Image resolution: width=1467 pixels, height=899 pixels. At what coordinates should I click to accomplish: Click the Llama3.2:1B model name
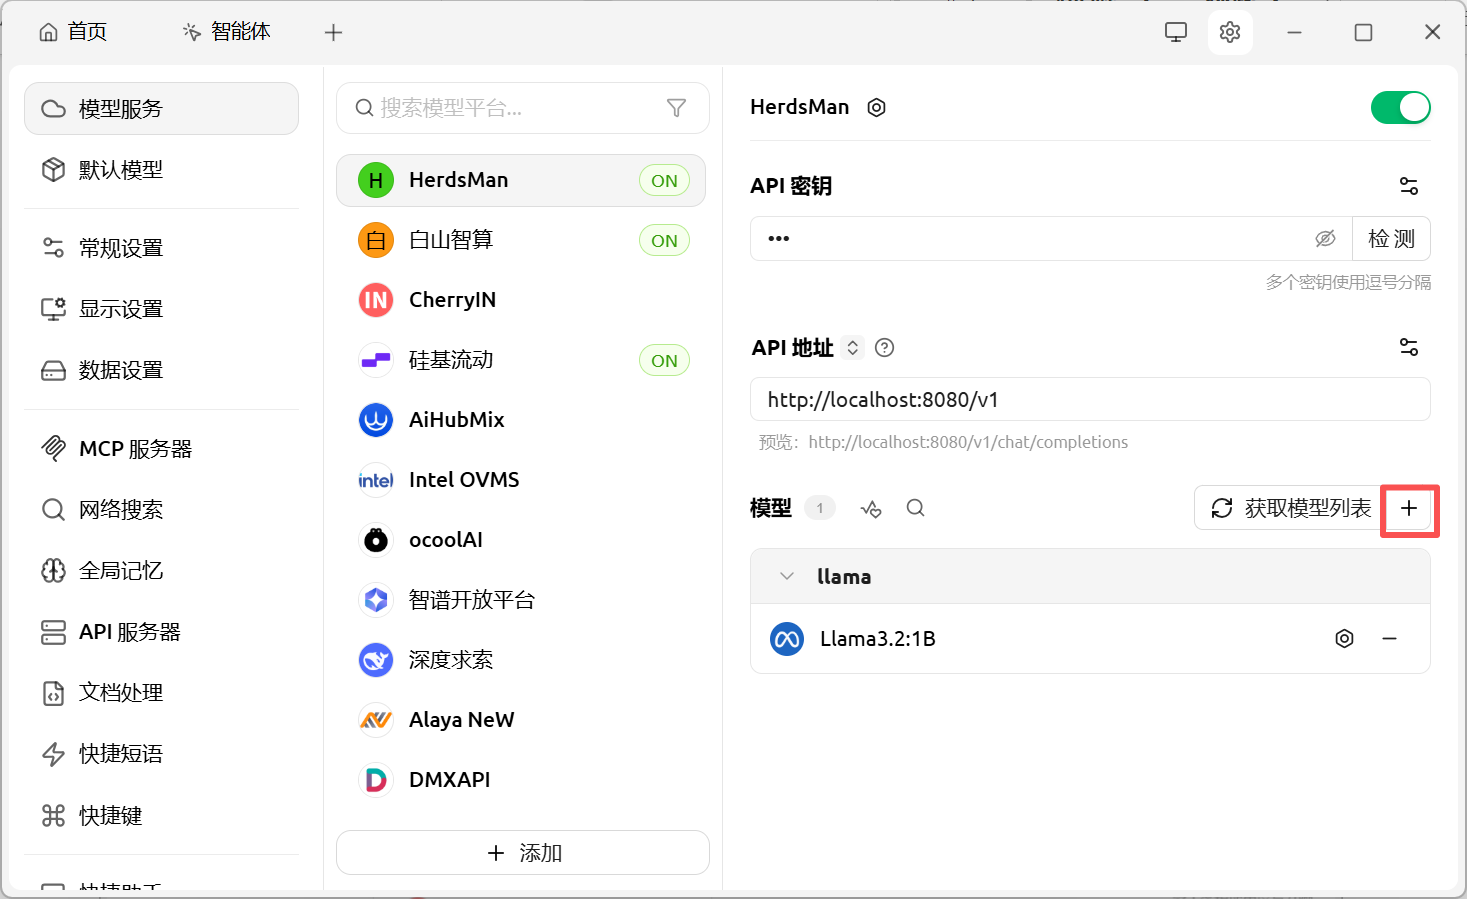(878, 639)
